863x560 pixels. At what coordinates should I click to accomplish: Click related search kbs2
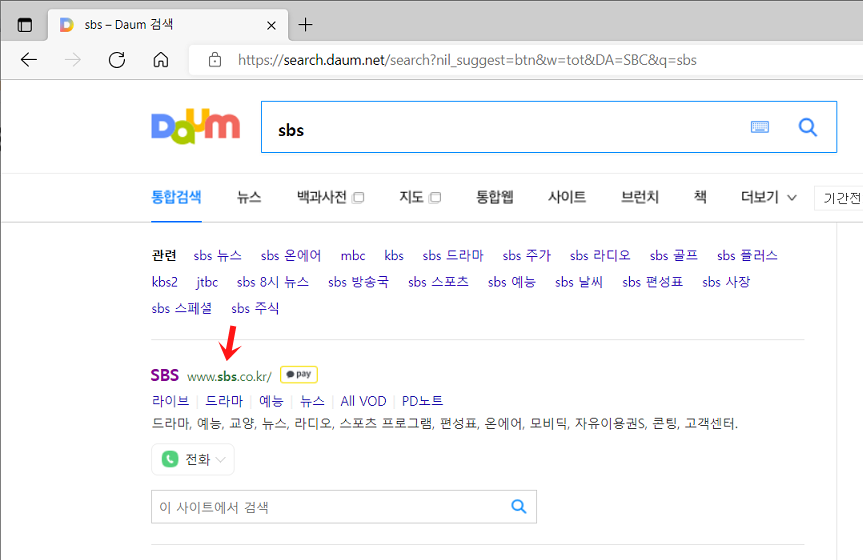click(x=165, y=282)
